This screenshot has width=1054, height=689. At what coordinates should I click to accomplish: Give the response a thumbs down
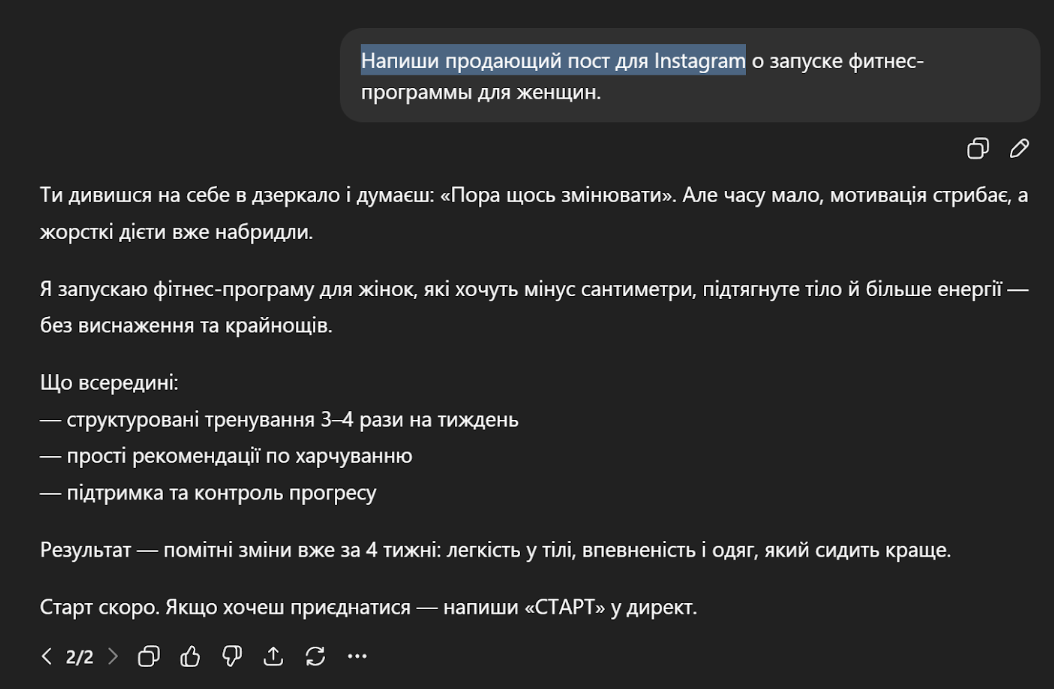pyautogui.click(x=231, y=657)
